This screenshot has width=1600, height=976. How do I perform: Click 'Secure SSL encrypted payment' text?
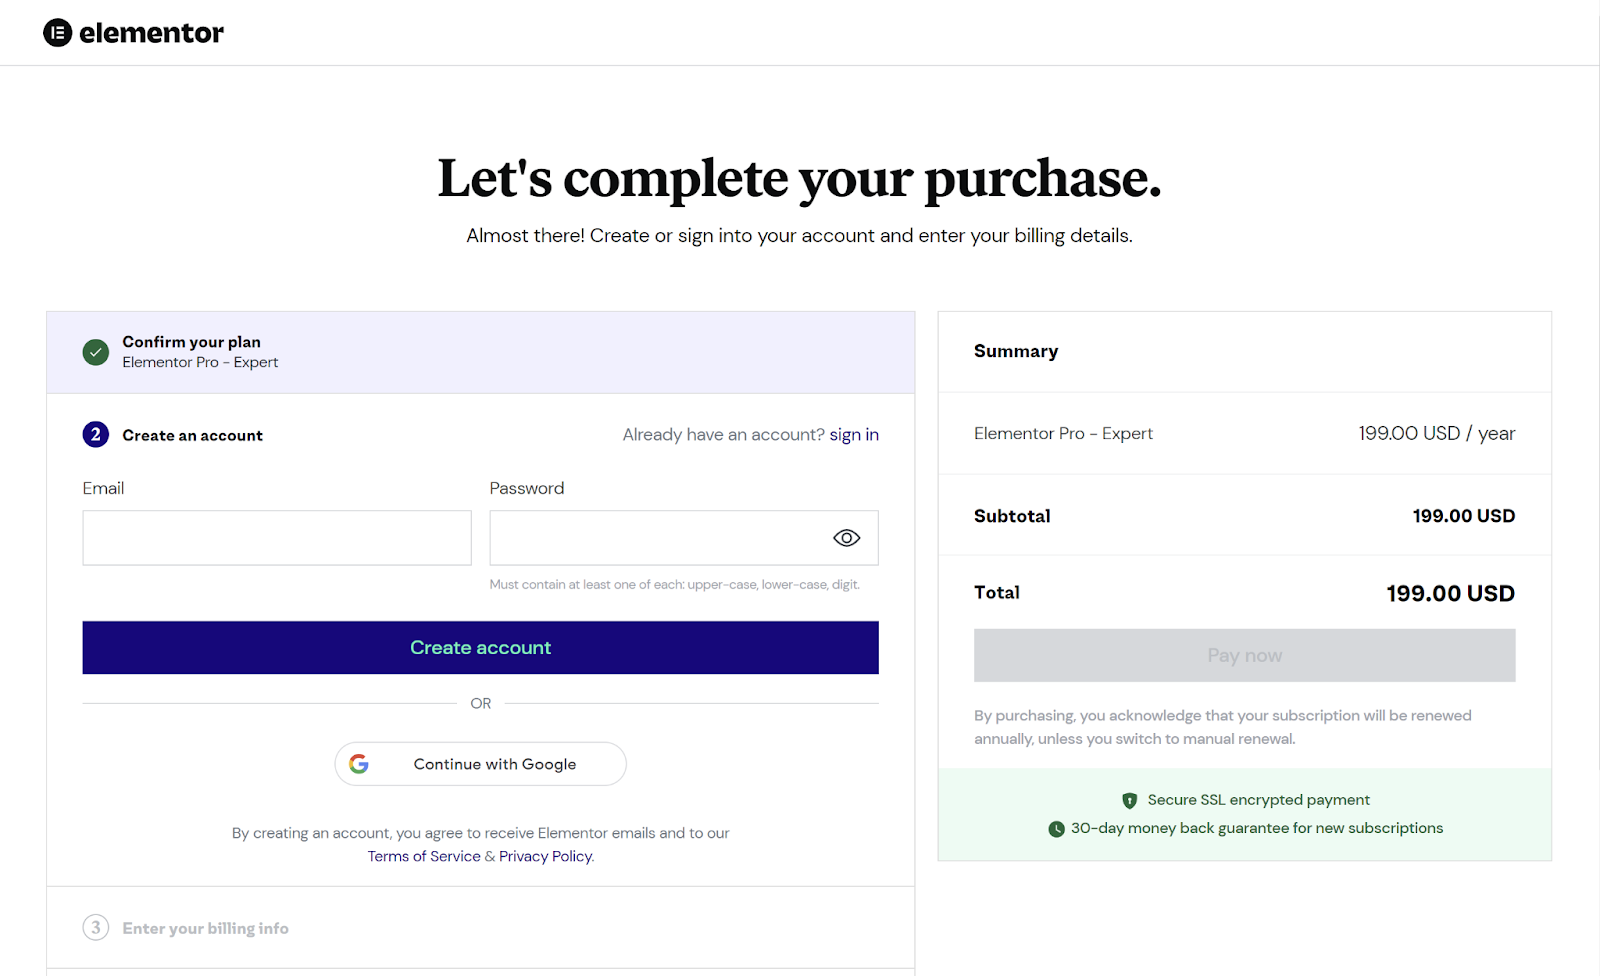coord(1258,800)
